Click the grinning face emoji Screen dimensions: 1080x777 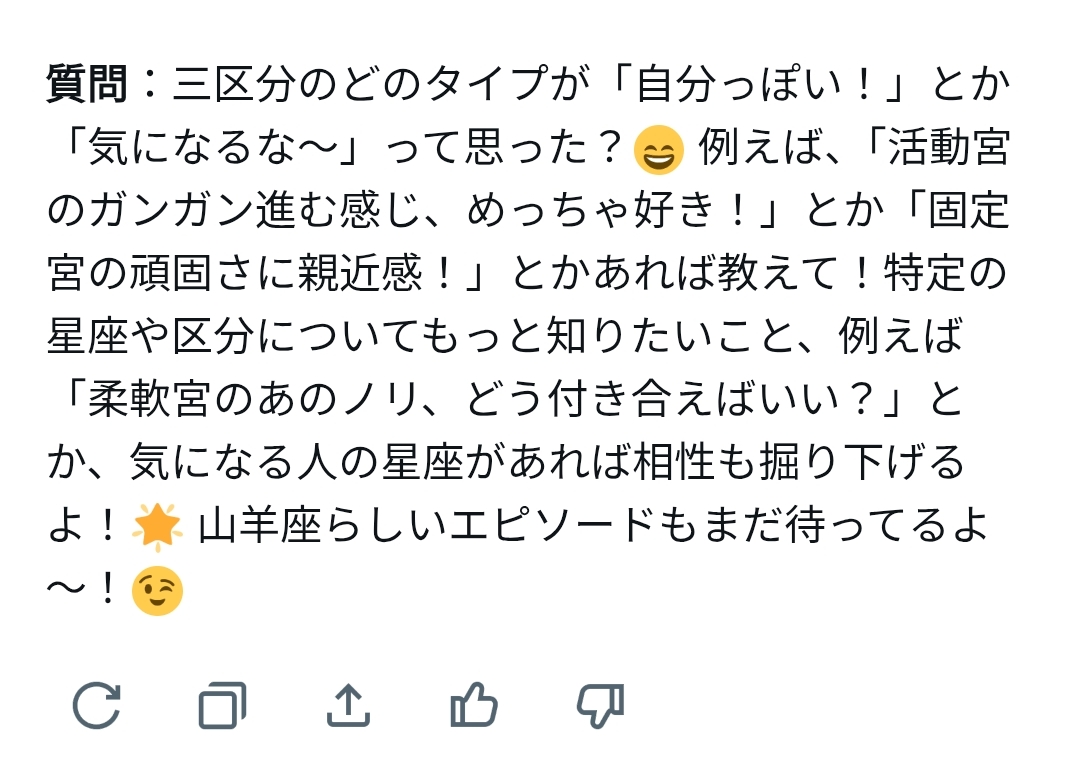pyautogui.click(x=659, y=151)
